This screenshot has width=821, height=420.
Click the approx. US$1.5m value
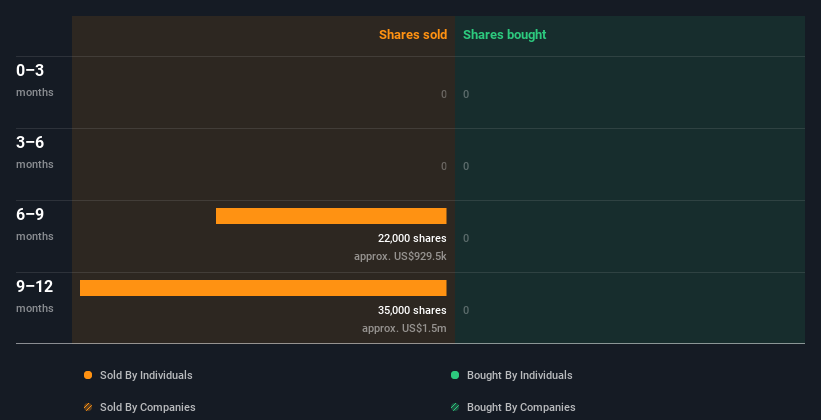pos(404,328)
